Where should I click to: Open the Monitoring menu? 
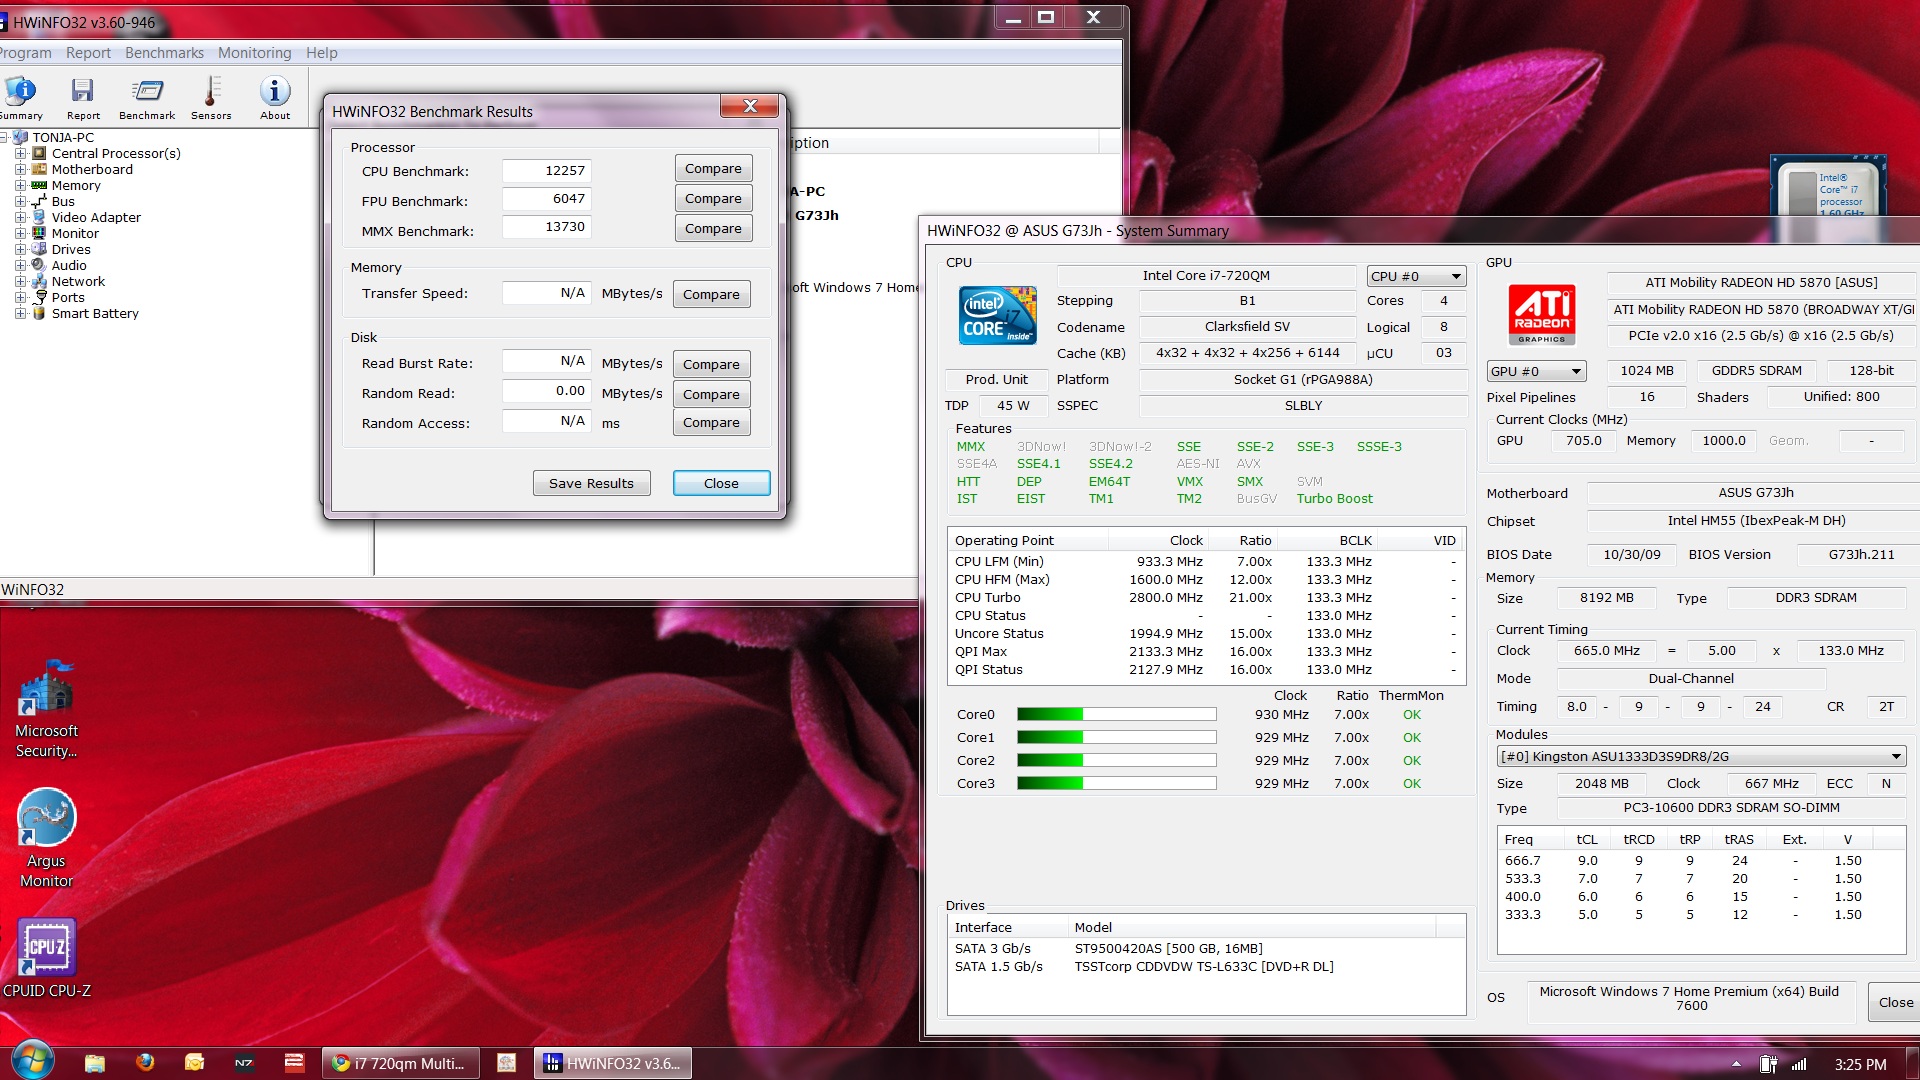tap(254, 53)
